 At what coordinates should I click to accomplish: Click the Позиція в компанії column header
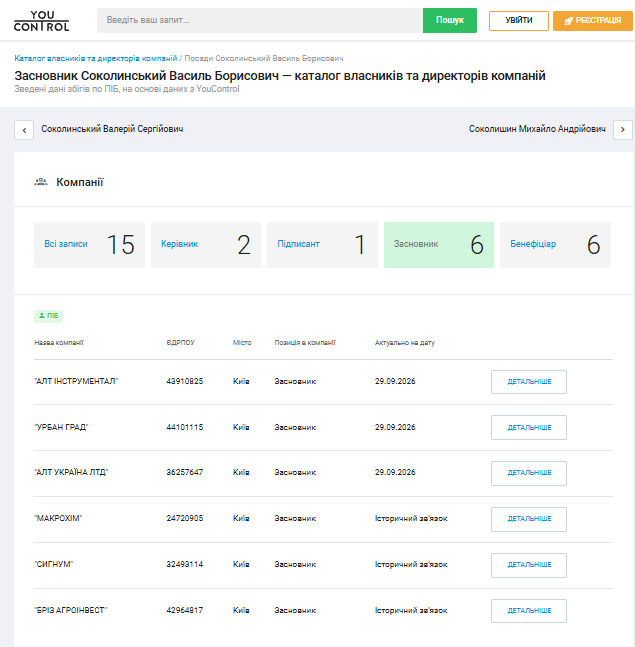coord(305,342)
